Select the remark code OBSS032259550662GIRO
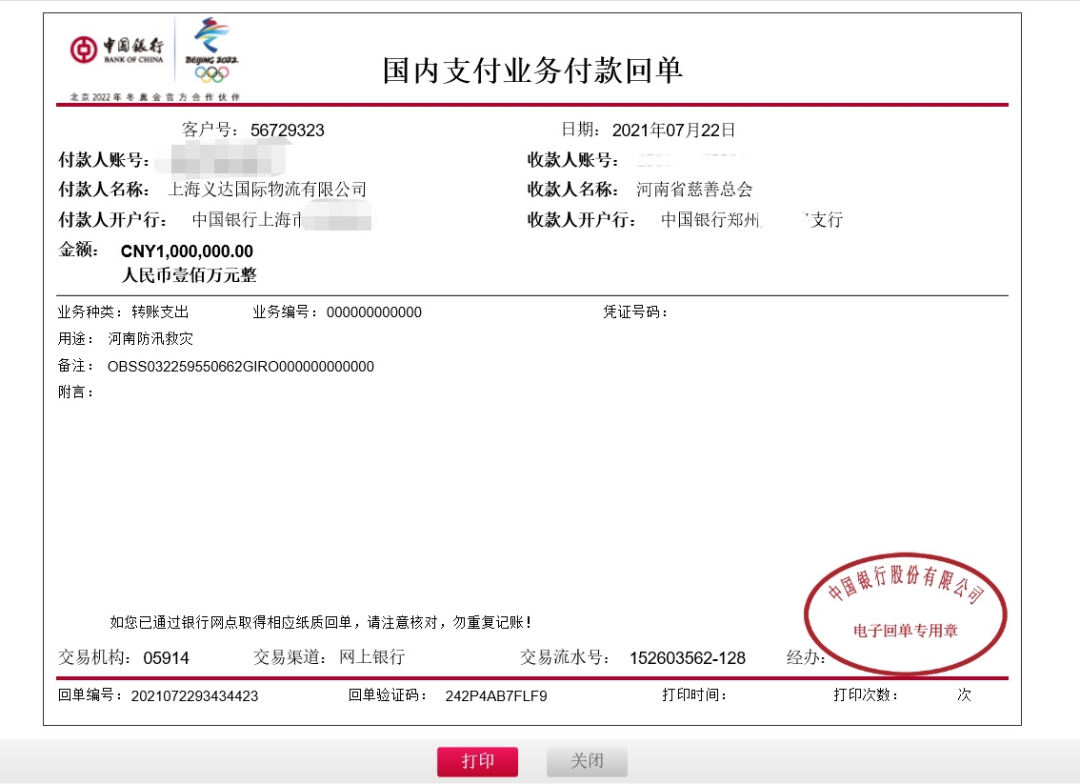 pos(240,367)
